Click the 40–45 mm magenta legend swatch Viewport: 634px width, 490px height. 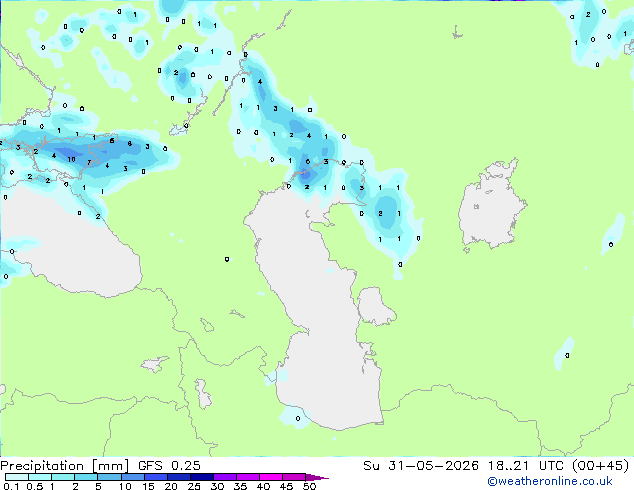pyautogui.click(x=271, y=477)
